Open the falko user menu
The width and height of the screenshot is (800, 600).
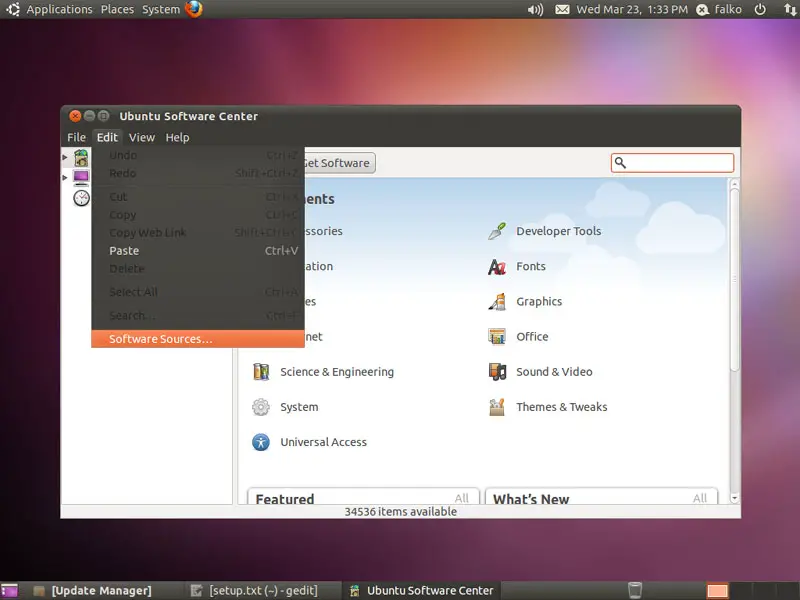coord(719,9)
